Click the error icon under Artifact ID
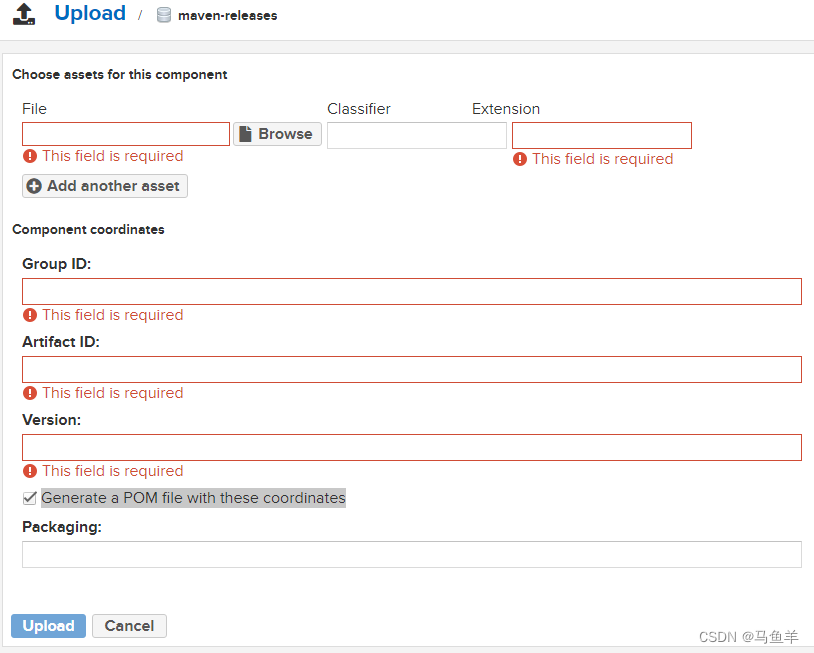 [29, 392]
